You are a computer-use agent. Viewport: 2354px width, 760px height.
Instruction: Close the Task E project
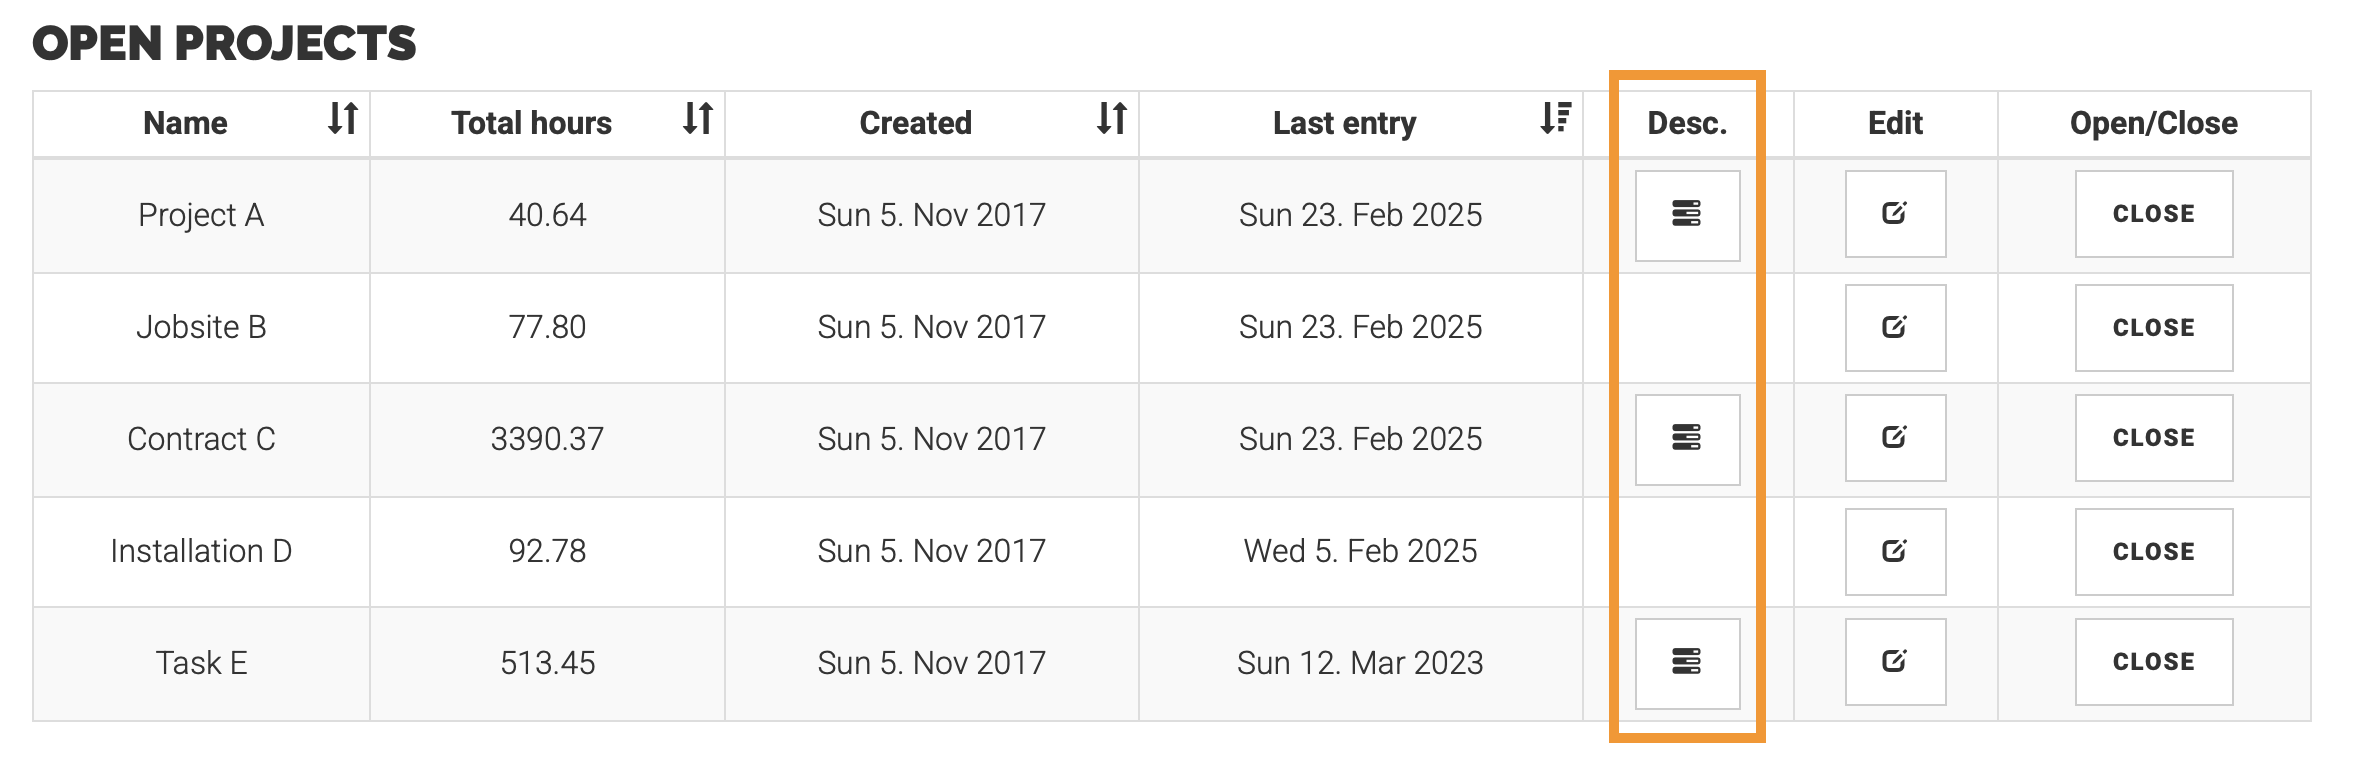(x=2153, y=662)
